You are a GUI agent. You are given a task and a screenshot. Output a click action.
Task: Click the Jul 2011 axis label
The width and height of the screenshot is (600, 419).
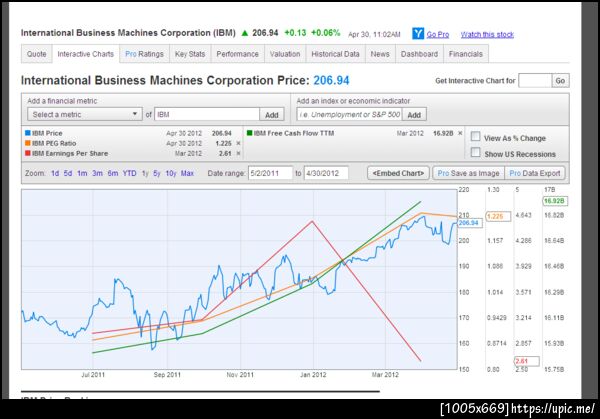[x=93, y=375]
